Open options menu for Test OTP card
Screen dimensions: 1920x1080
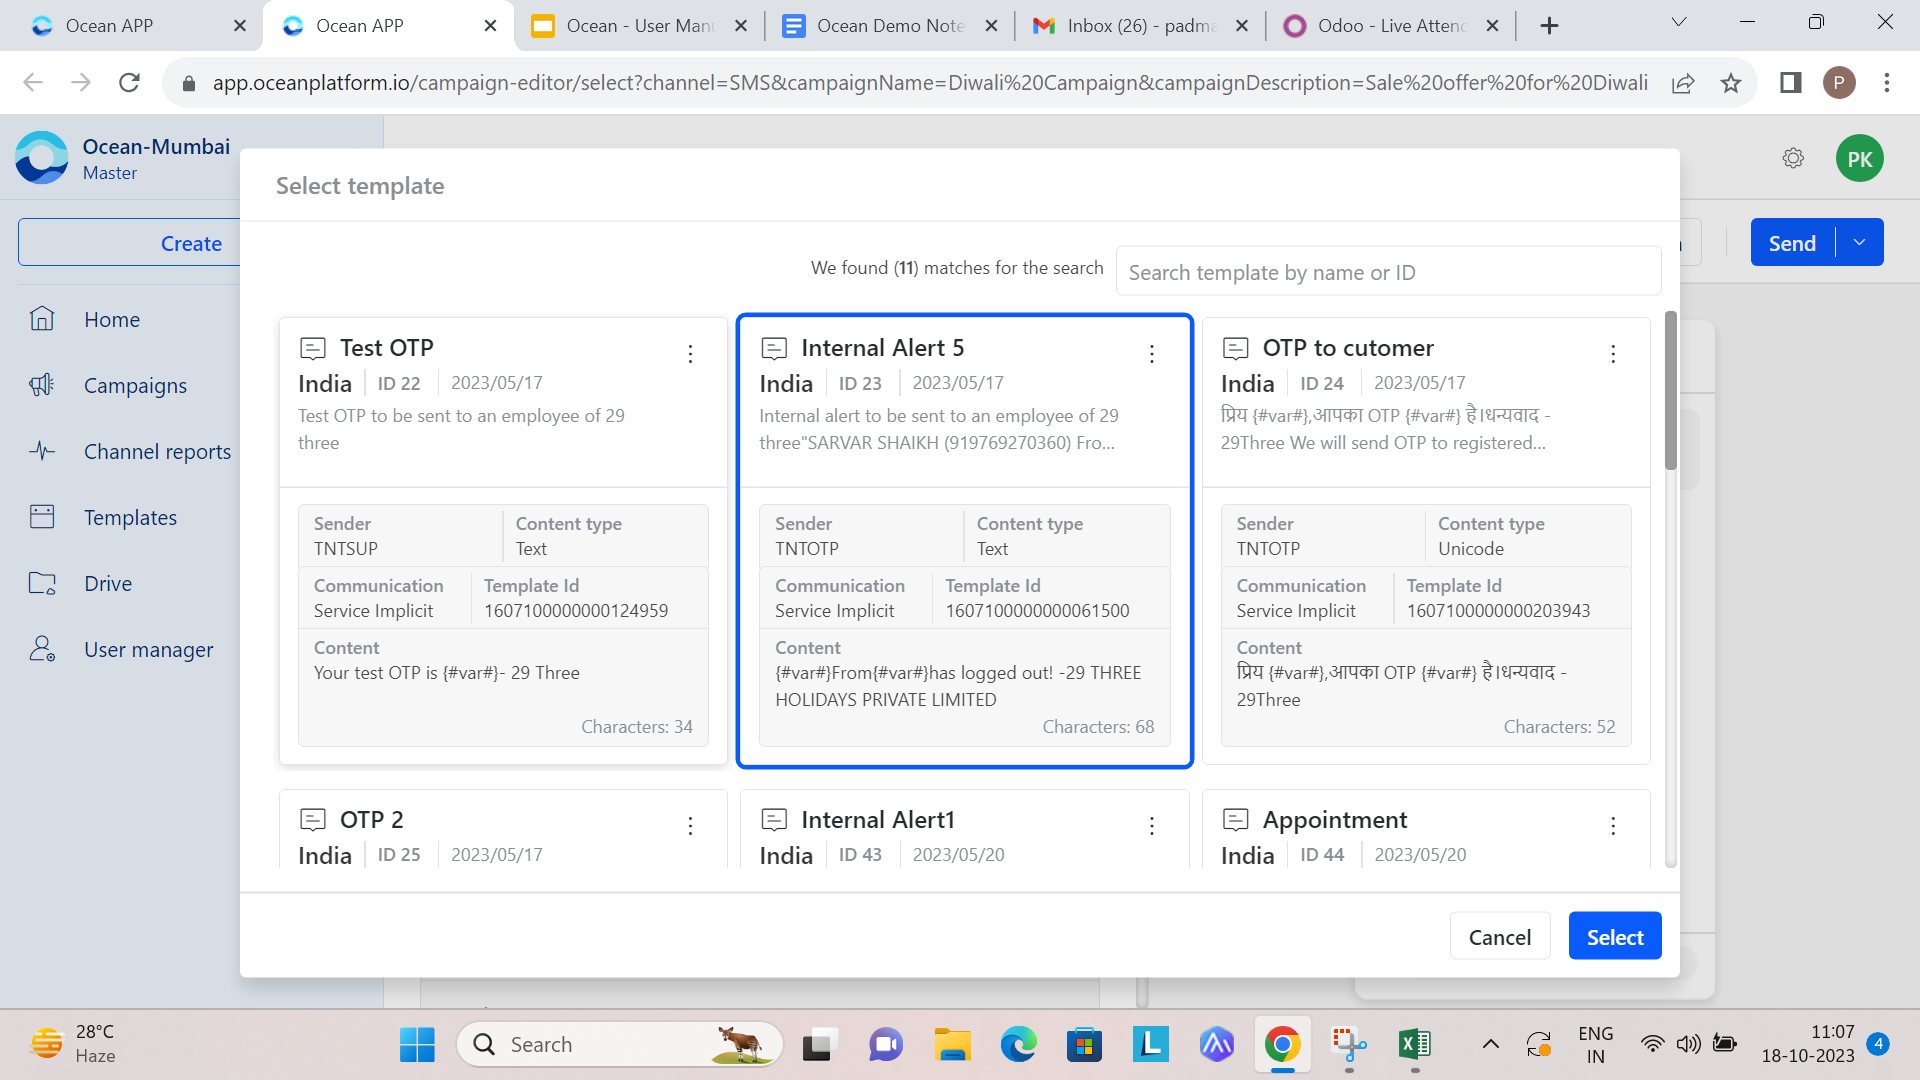[690, 354]
